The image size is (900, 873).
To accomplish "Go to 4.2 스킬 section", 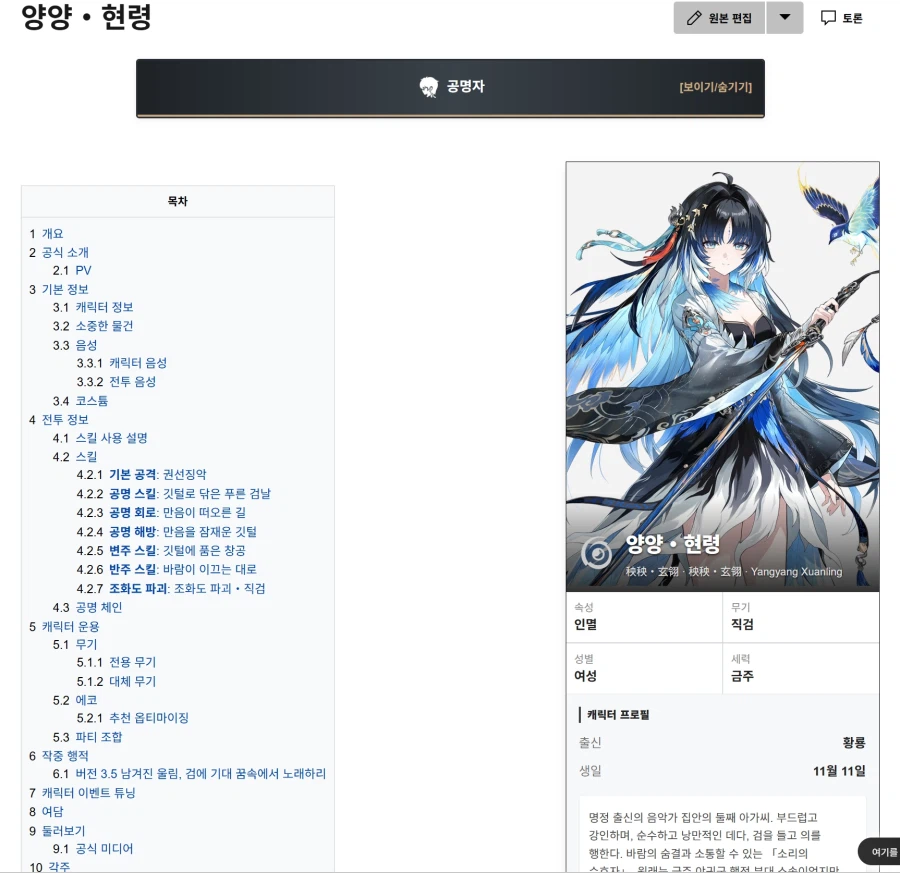I will [86, 457].
